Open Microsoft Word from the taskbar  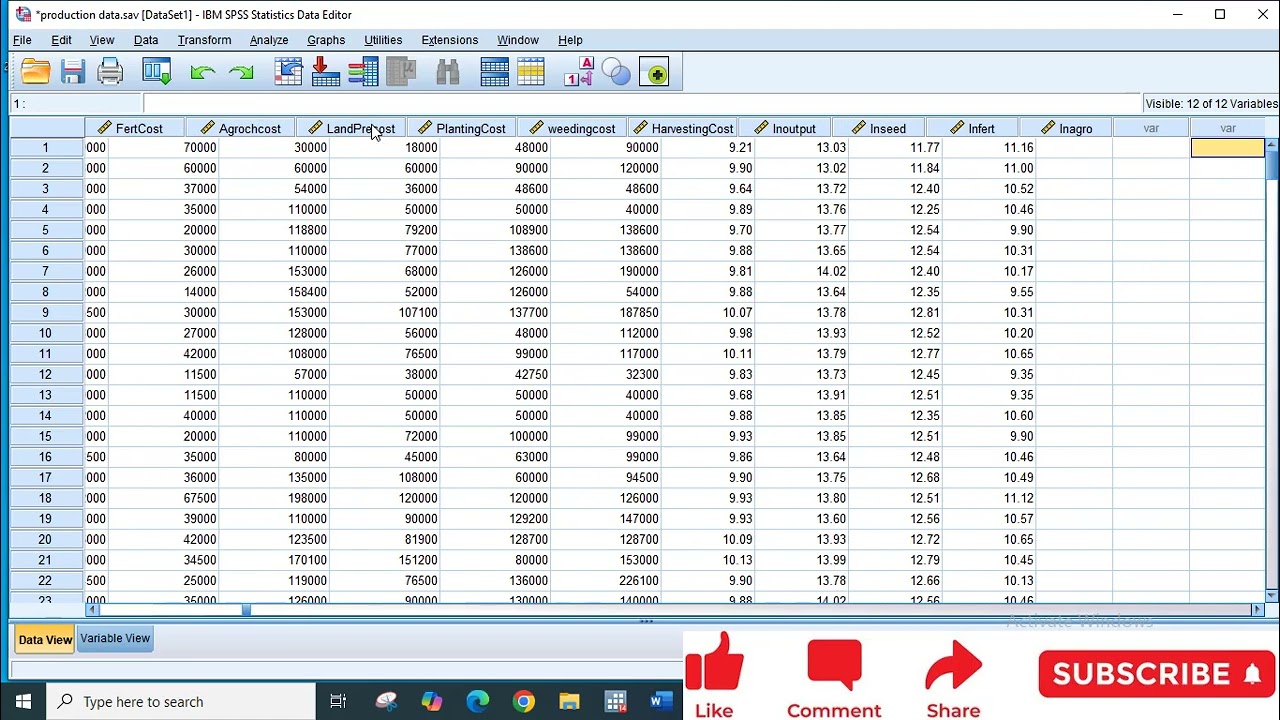[660, 701]
